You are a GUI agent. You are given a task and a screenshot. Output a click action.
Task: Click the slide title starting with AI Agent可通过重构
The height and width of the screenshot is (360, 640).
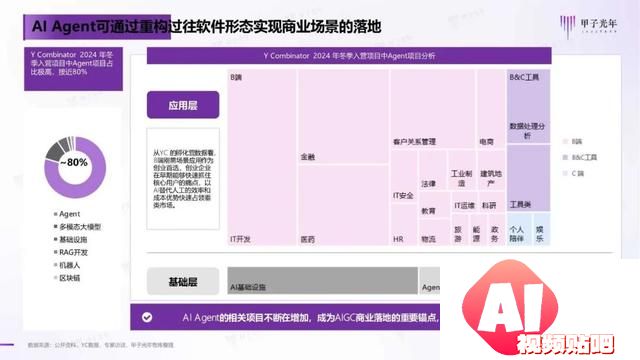pos(206,27)
